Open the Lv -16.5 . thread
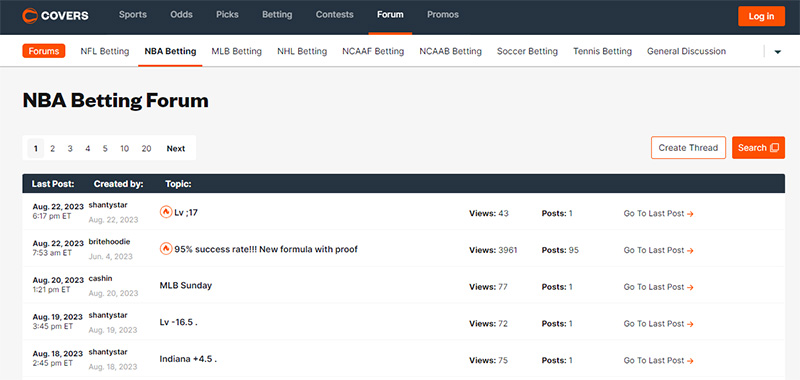The image size is (800, 380). [179, 322]
